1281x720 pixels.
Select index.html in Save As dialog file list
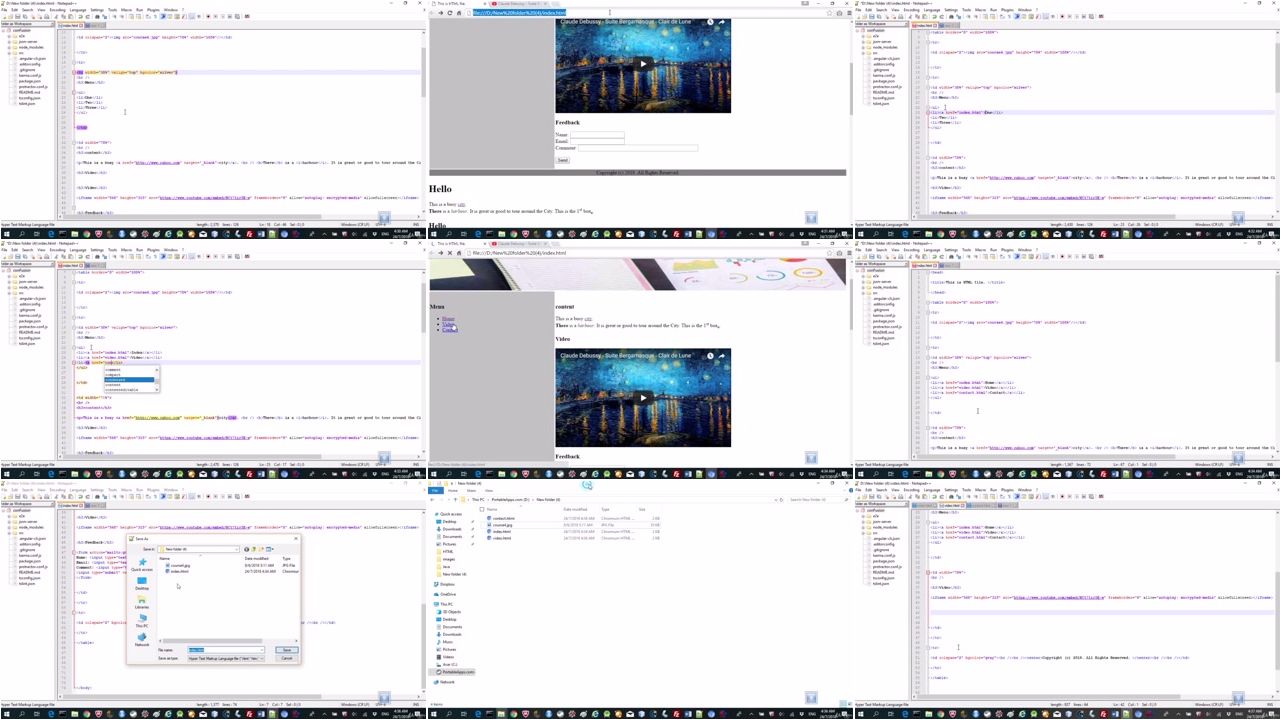pyautogui.click(x=179, y=571)
